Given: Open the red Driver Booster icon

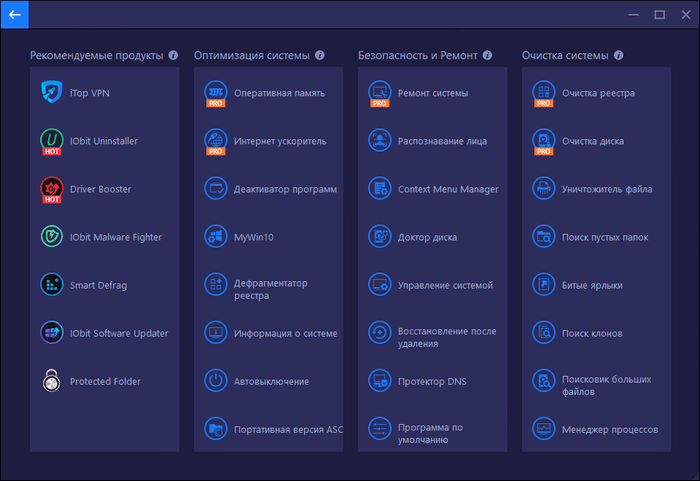Looking at the screenshot, I should 52,189.
